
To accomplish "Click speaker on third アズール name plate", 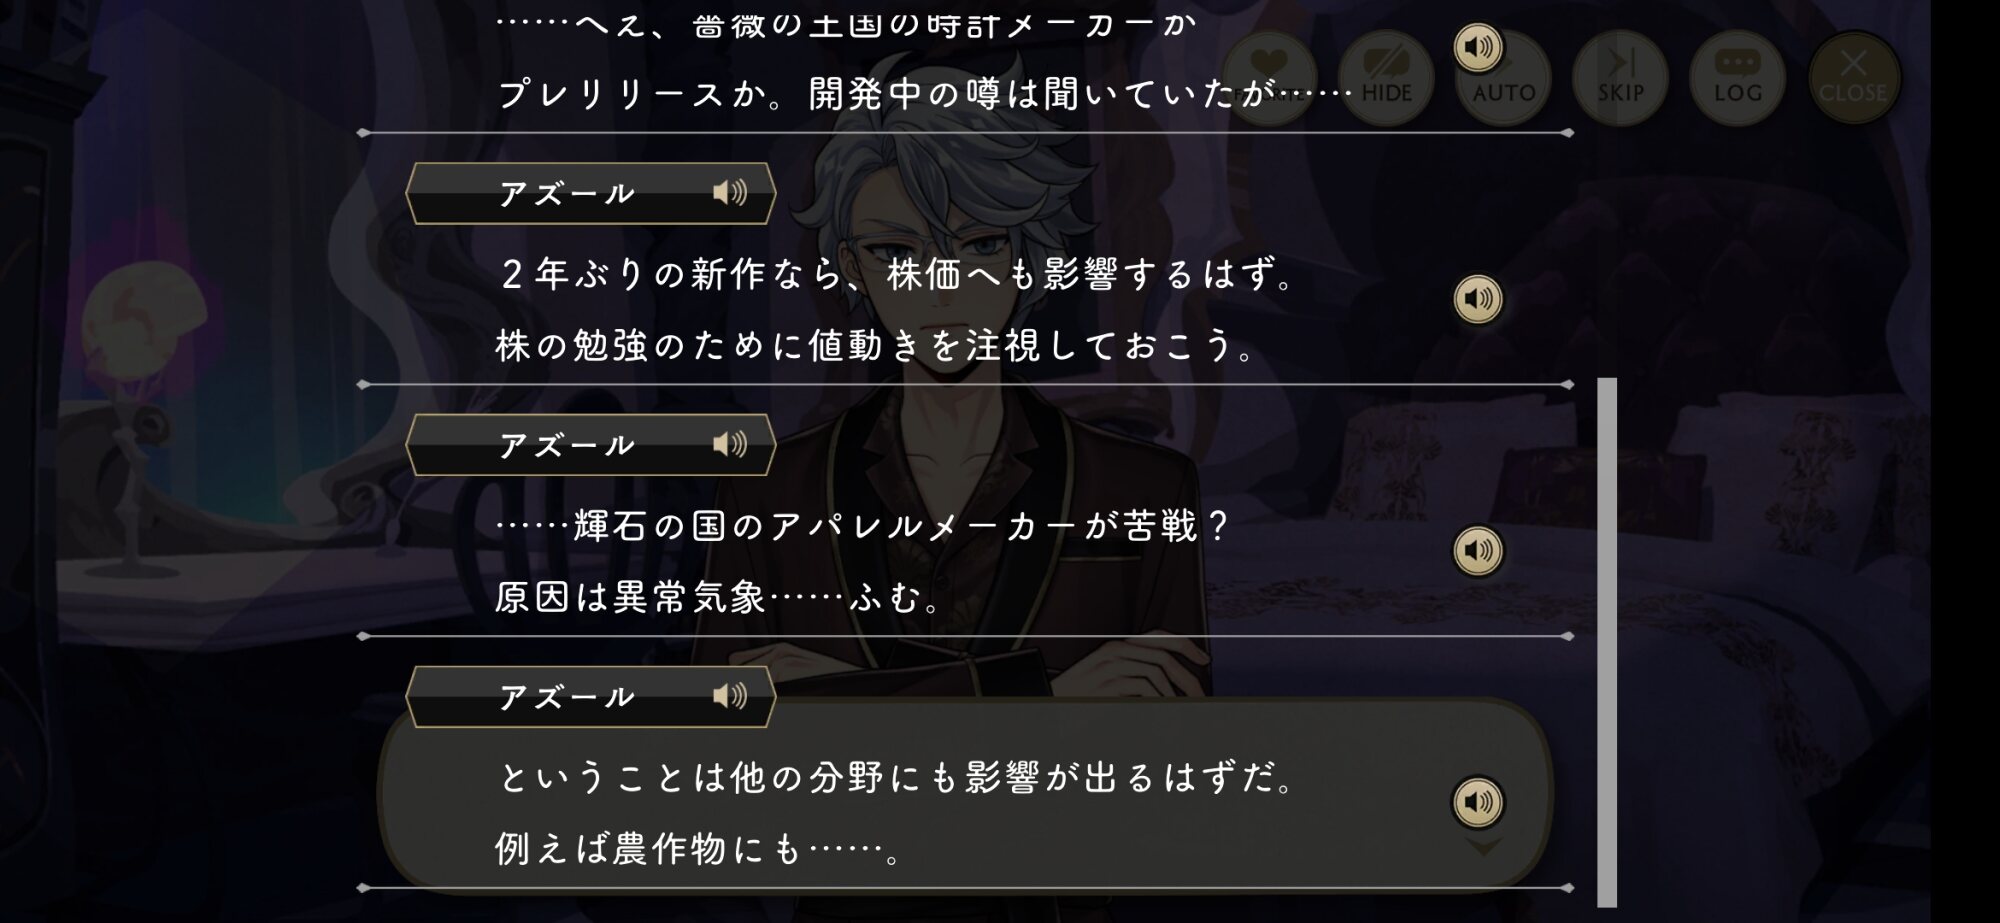I will [730, 696].
